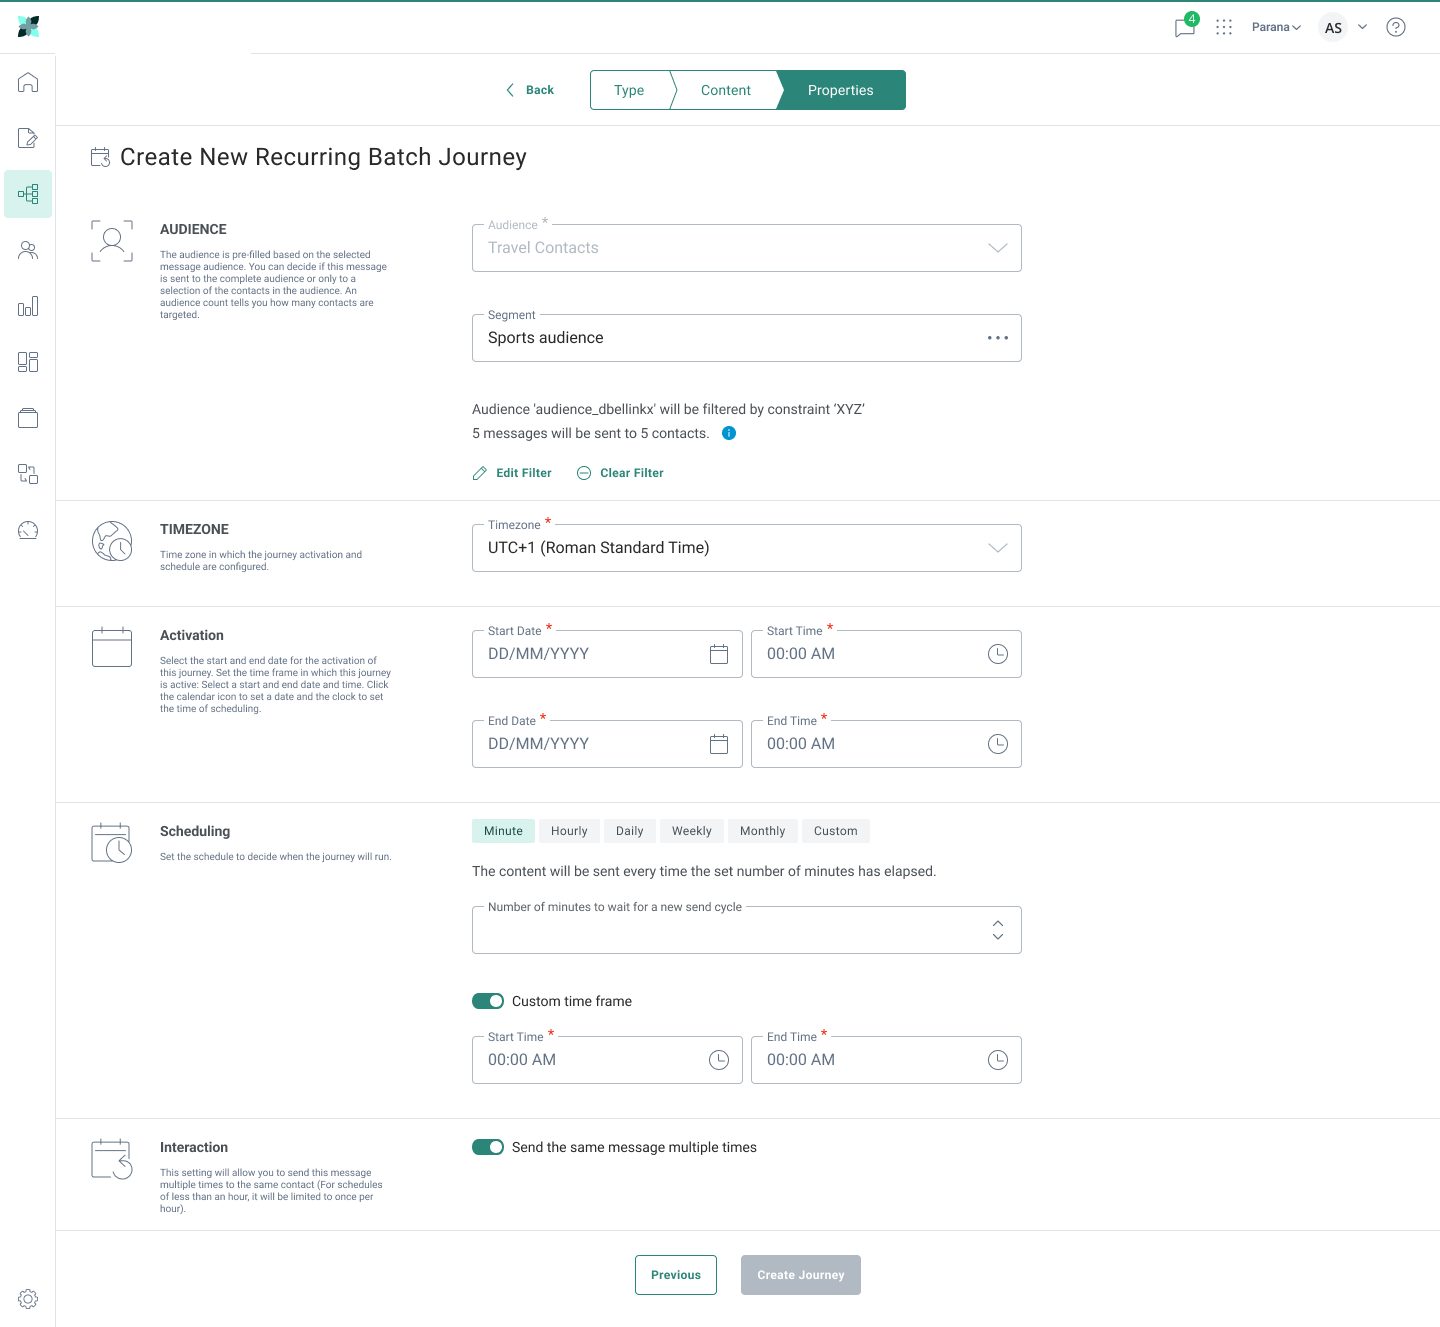Open clock picker for Activation Start Time
The image size is (1440, 1327).
998,654
